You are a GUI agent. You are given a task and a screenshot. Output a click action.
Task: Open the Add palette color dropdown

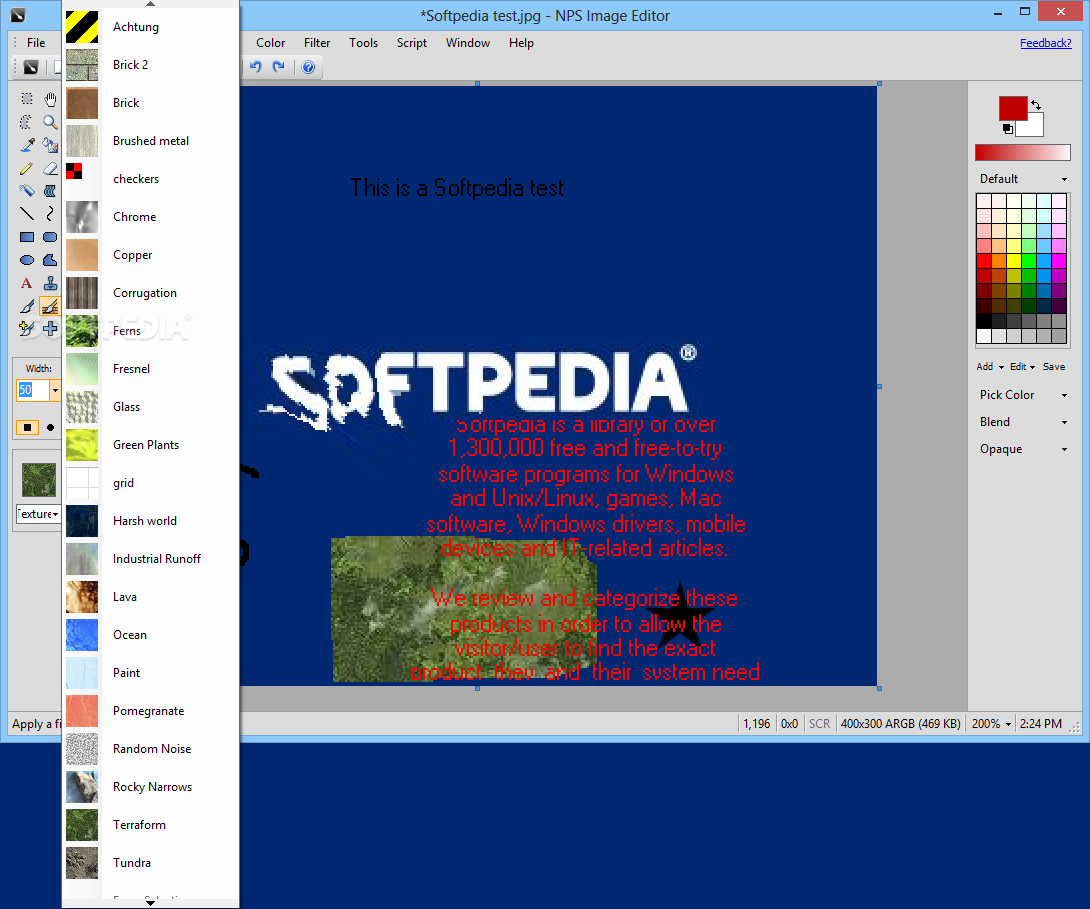click(x=990, y=366)
